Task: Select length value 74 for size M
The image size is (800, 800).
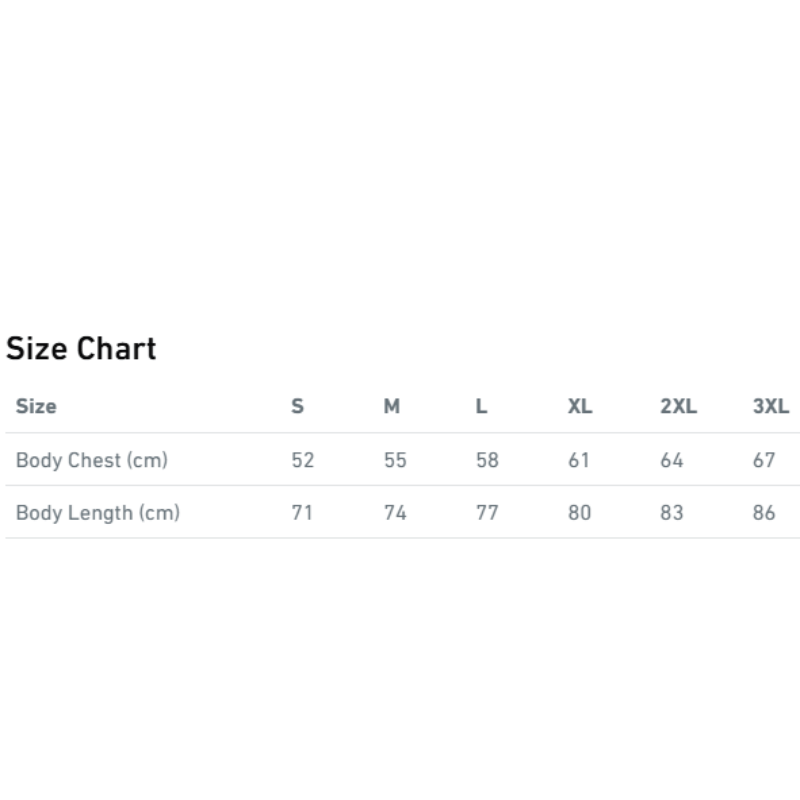Action: (x=395, y=513)
